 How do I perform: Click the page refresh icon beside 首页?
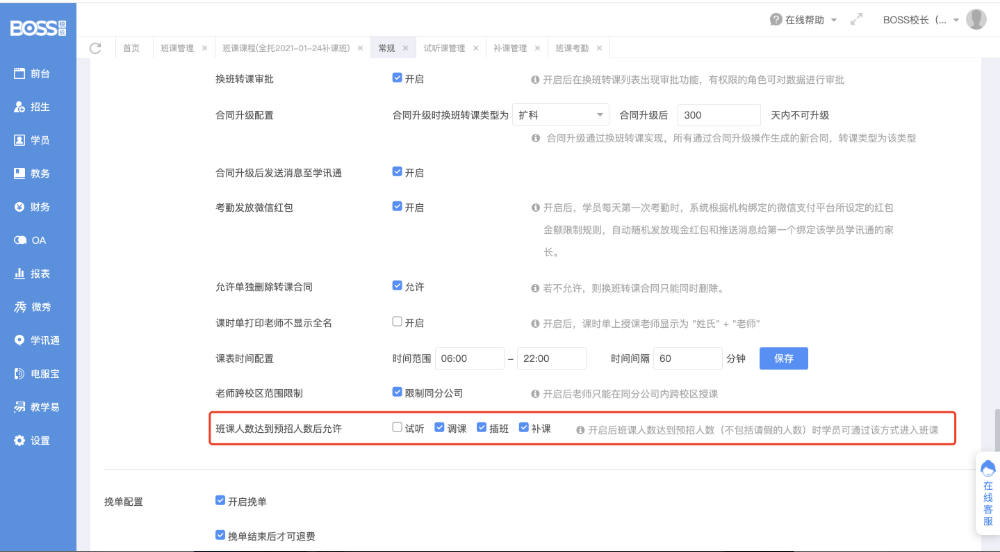96,48
